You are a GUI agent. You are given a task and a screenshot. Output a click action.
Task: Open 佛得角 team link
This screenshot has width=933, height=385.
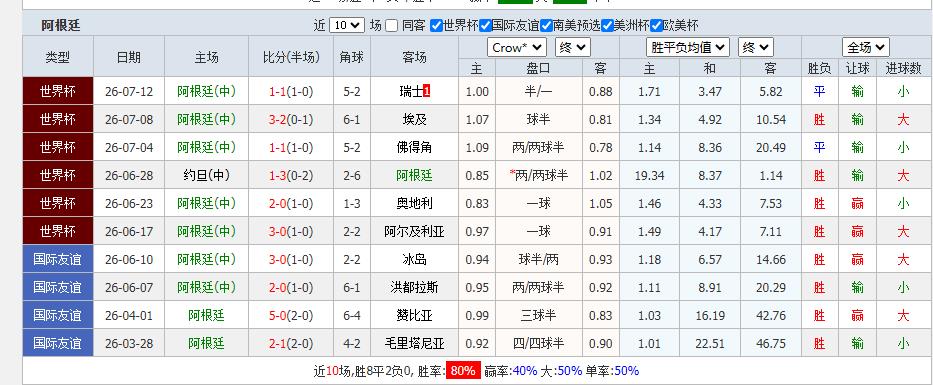click(x=415, y=148)
